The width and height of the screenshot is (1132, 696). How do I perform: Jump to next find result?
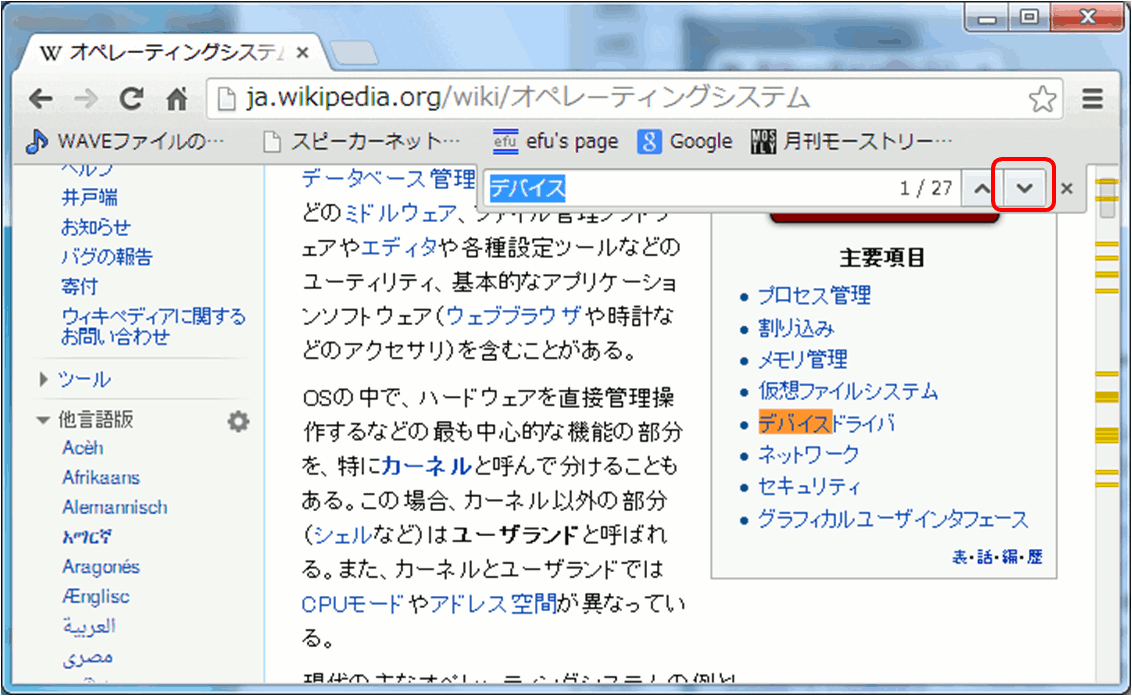(1023, 189)
